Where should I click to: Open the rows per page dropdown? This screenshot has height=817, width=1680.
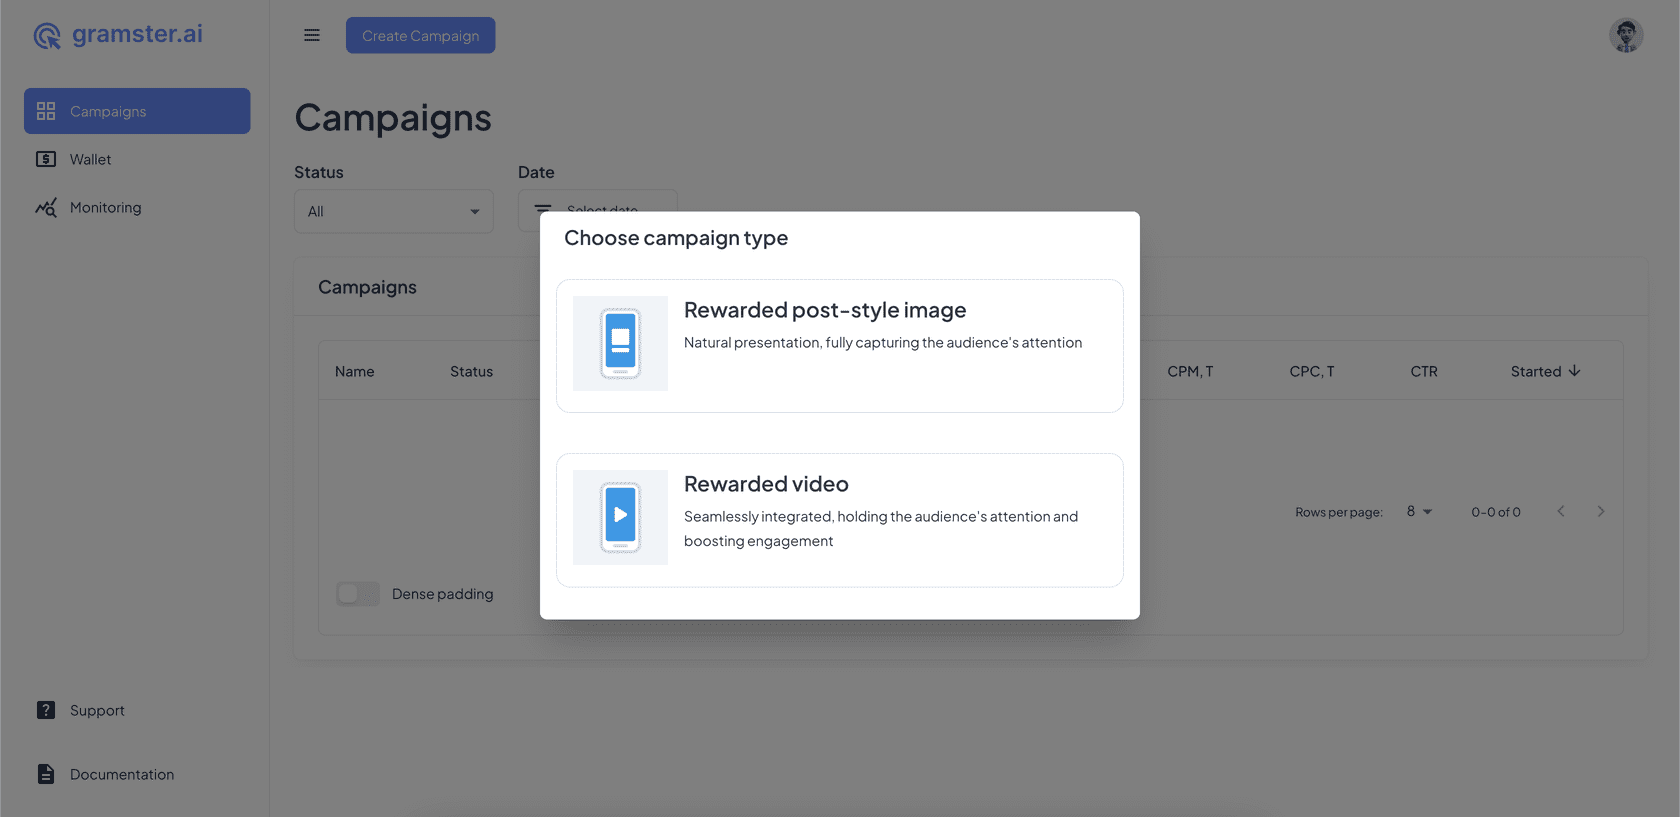pyautogui.click(x=1419, y=512)
